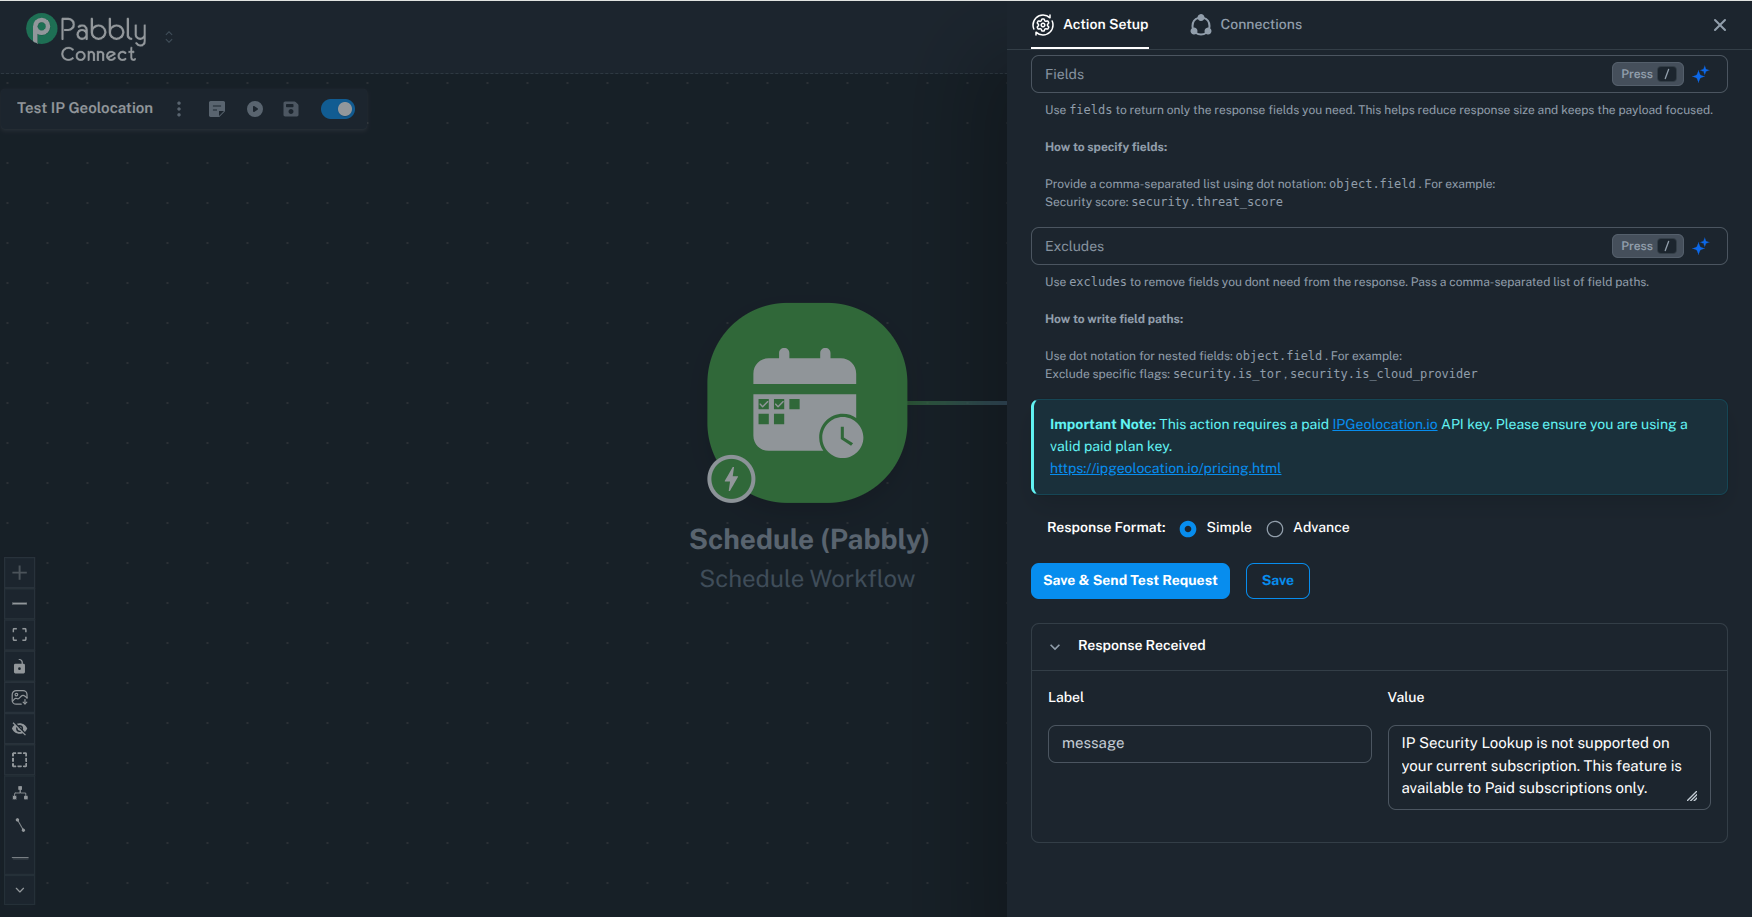Click the Important Note: text
The height and width of the screenshot is (917, 1752).
[x=1103, y=424]
